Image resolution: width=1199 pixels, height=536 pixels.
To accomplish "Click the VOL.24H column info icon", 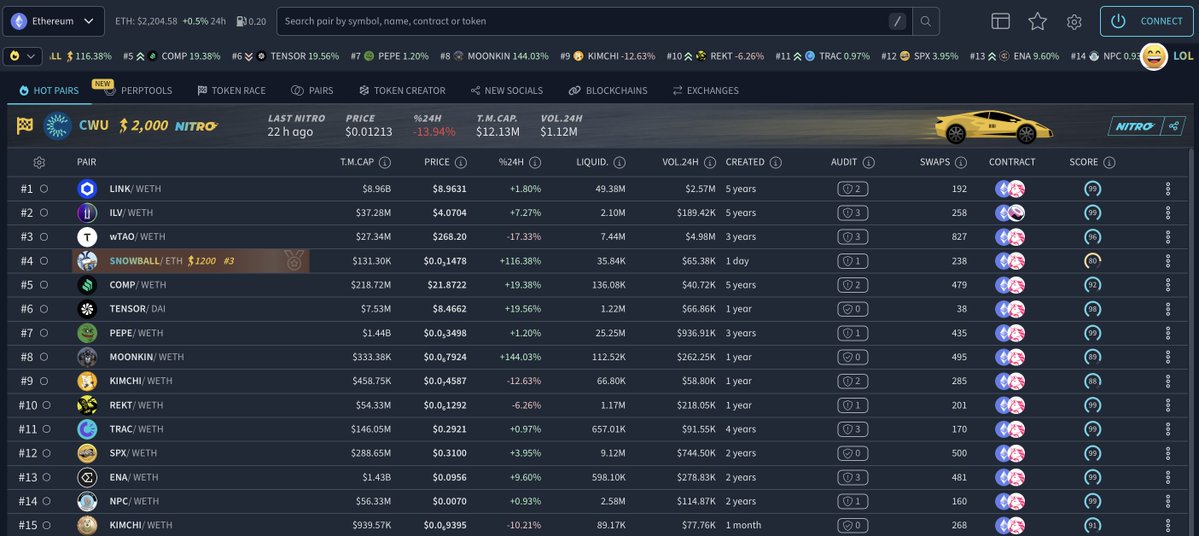I will [710, 162].
